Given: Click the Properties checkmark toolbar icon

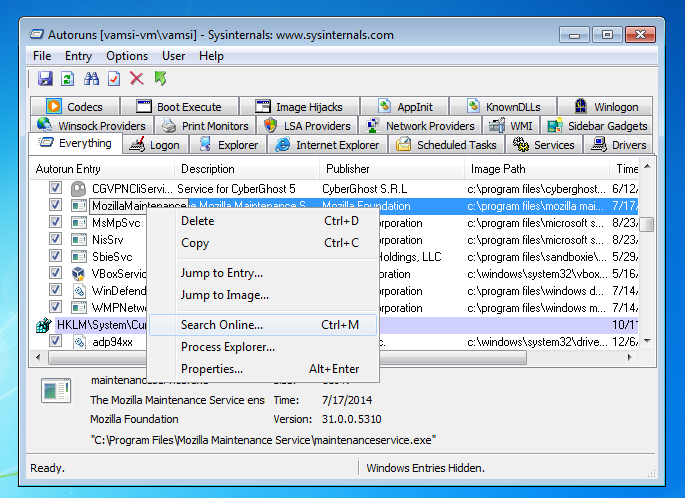Looking at the screenshot, I should pyautogui.click(x=114, y=79).
